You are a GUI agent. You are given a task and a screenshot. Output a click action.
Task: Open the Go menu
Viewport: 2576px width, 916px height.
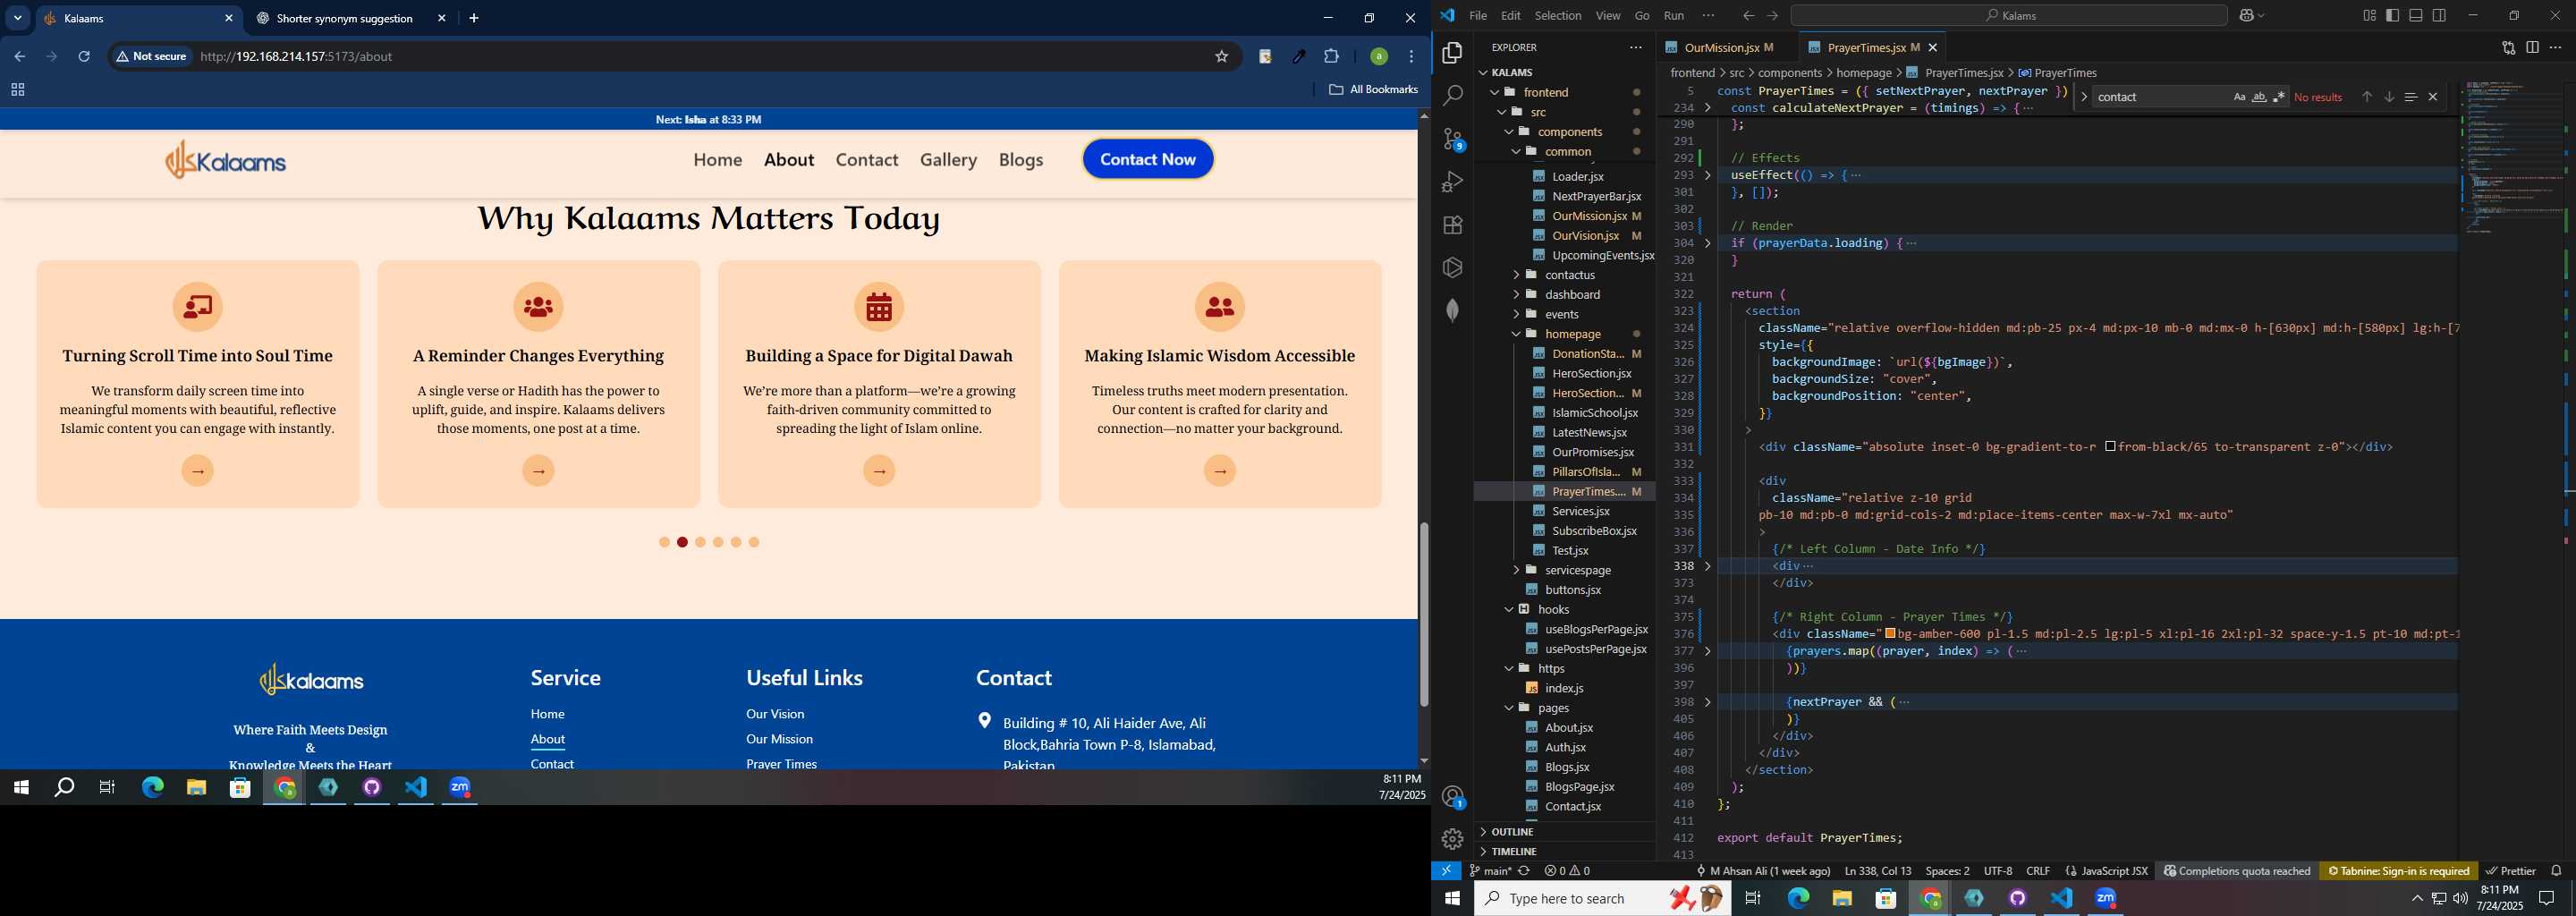[x=1641, y=15]
